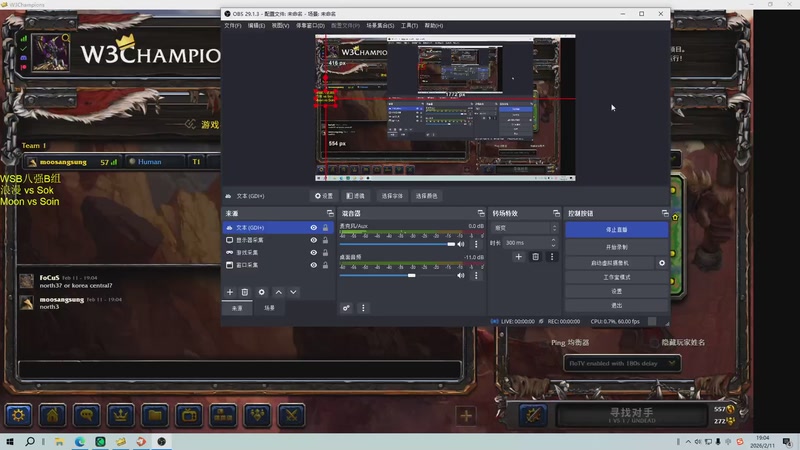The width and height of the screenshot is (800, 450).
Task: Click the 退出 button
Action: (616, 306)
